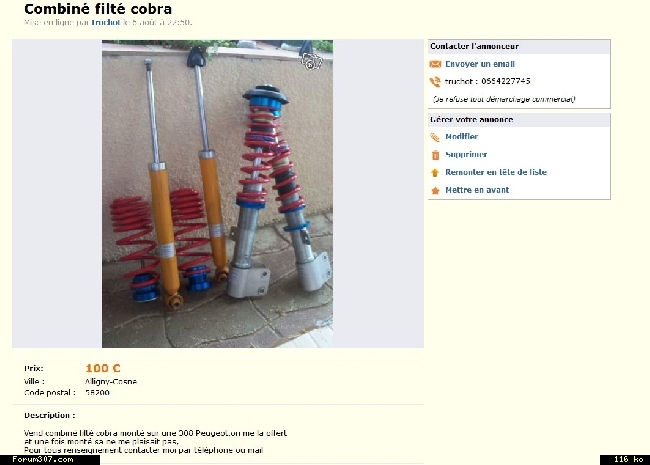
Task: Click the Forum307.com label
Action: (43, 459)
